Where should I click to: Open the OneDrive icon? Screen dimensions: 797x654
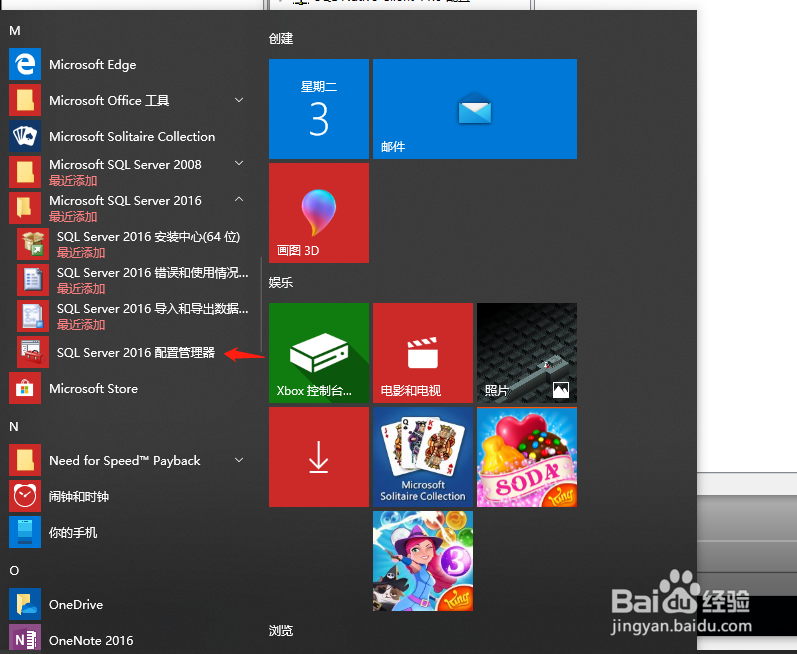click(x=25, y=604)
